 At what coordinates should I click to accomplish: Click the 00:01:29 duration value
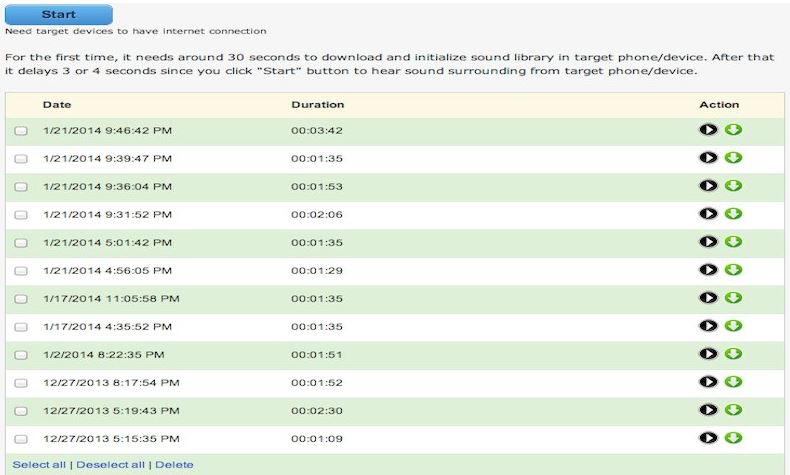(x=316, y=270)
